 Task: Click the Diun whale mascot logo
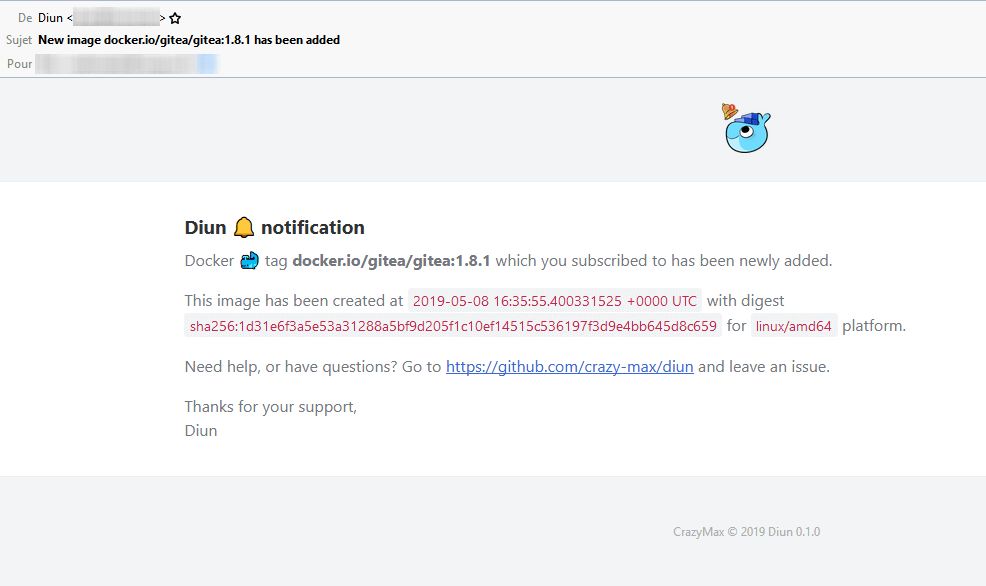coord(746,129)
